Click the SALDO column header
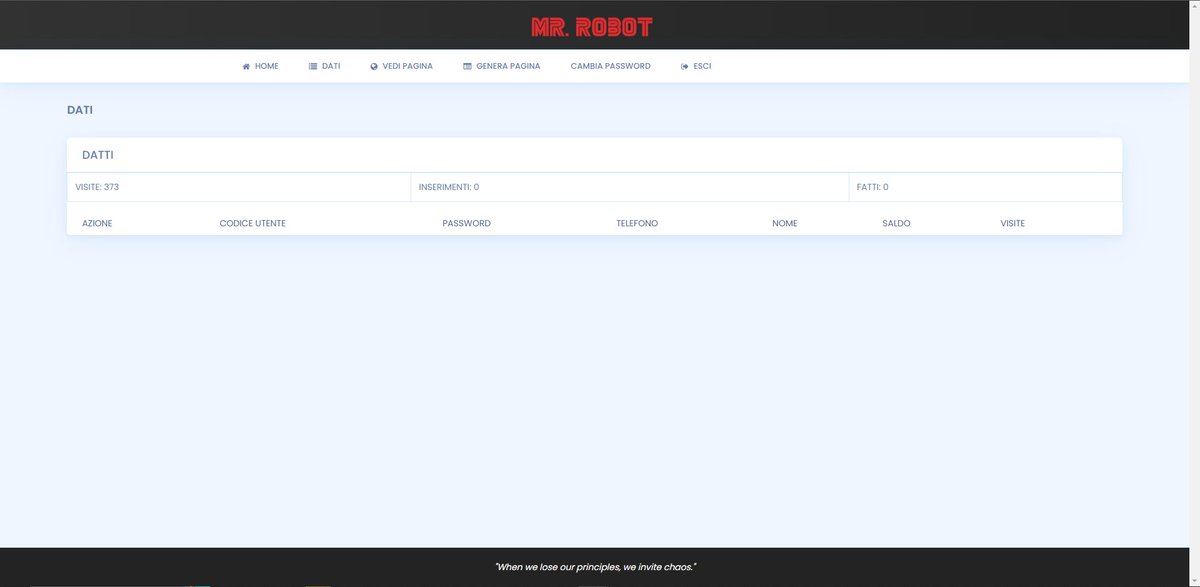Image resolution: width=1200 pixels, height=587 pixels. point(896,223)
